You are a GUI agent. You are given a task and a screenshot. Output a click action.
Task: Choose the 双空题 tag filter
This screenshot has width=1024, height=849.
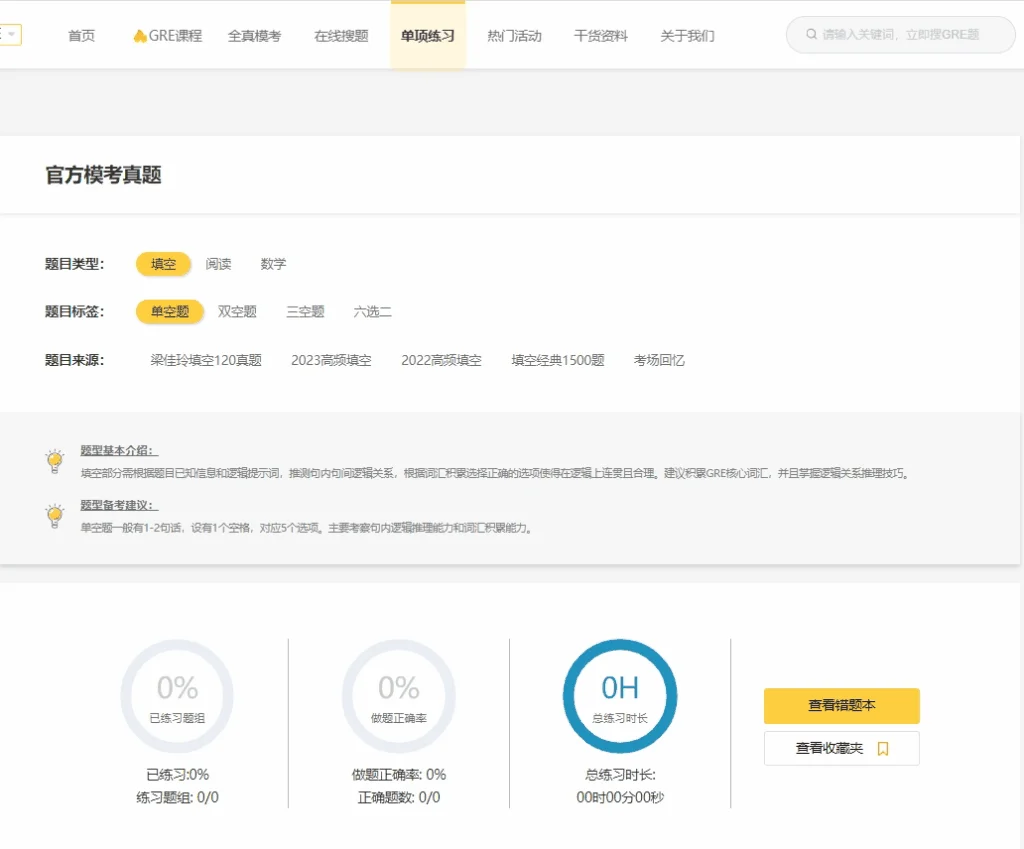(x=237, y=312)
